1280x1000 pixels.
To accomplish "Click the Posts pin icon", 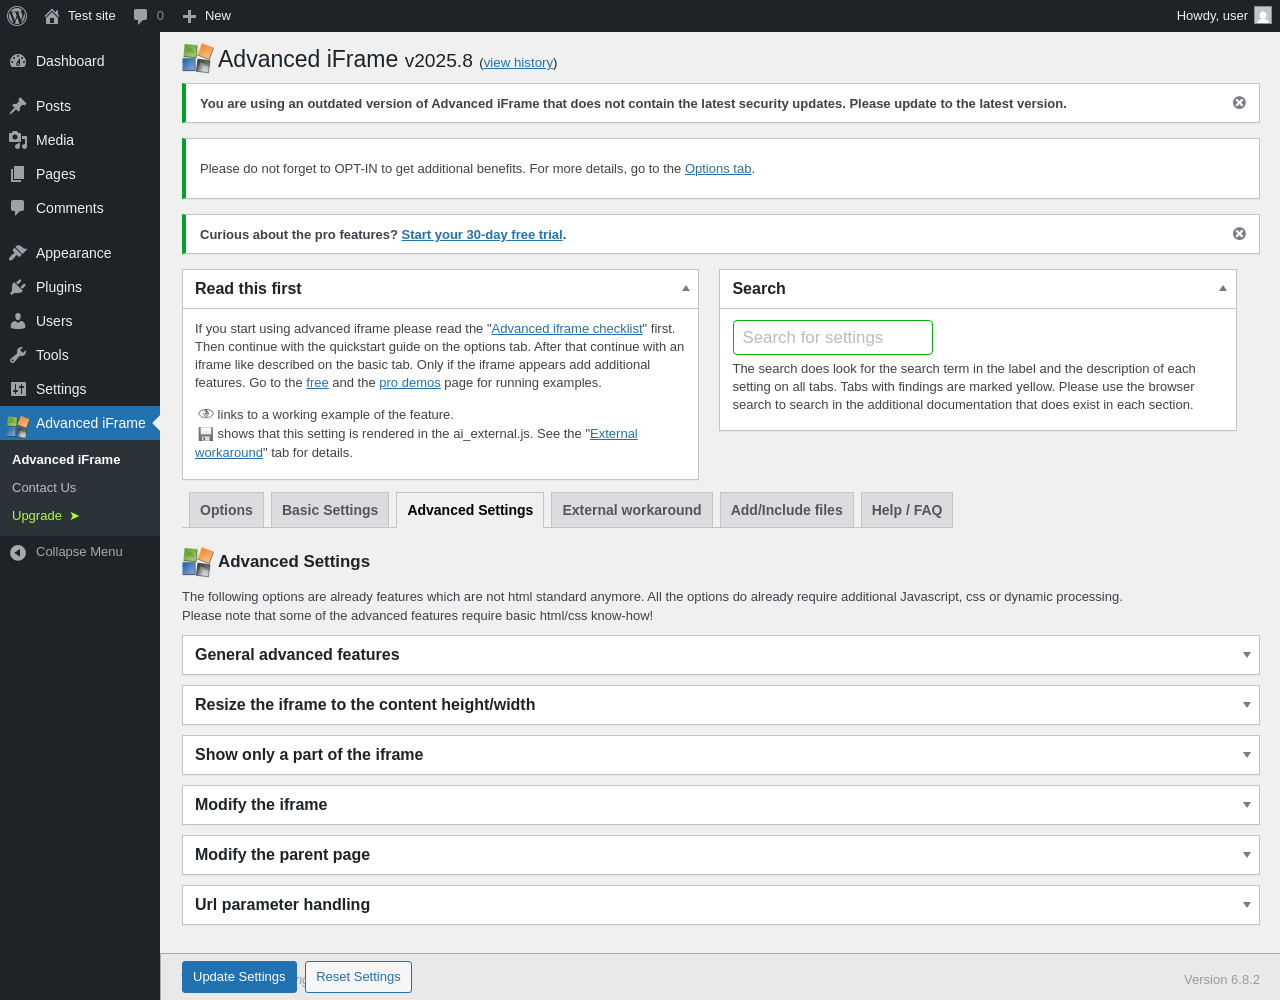I will (18, 106).
